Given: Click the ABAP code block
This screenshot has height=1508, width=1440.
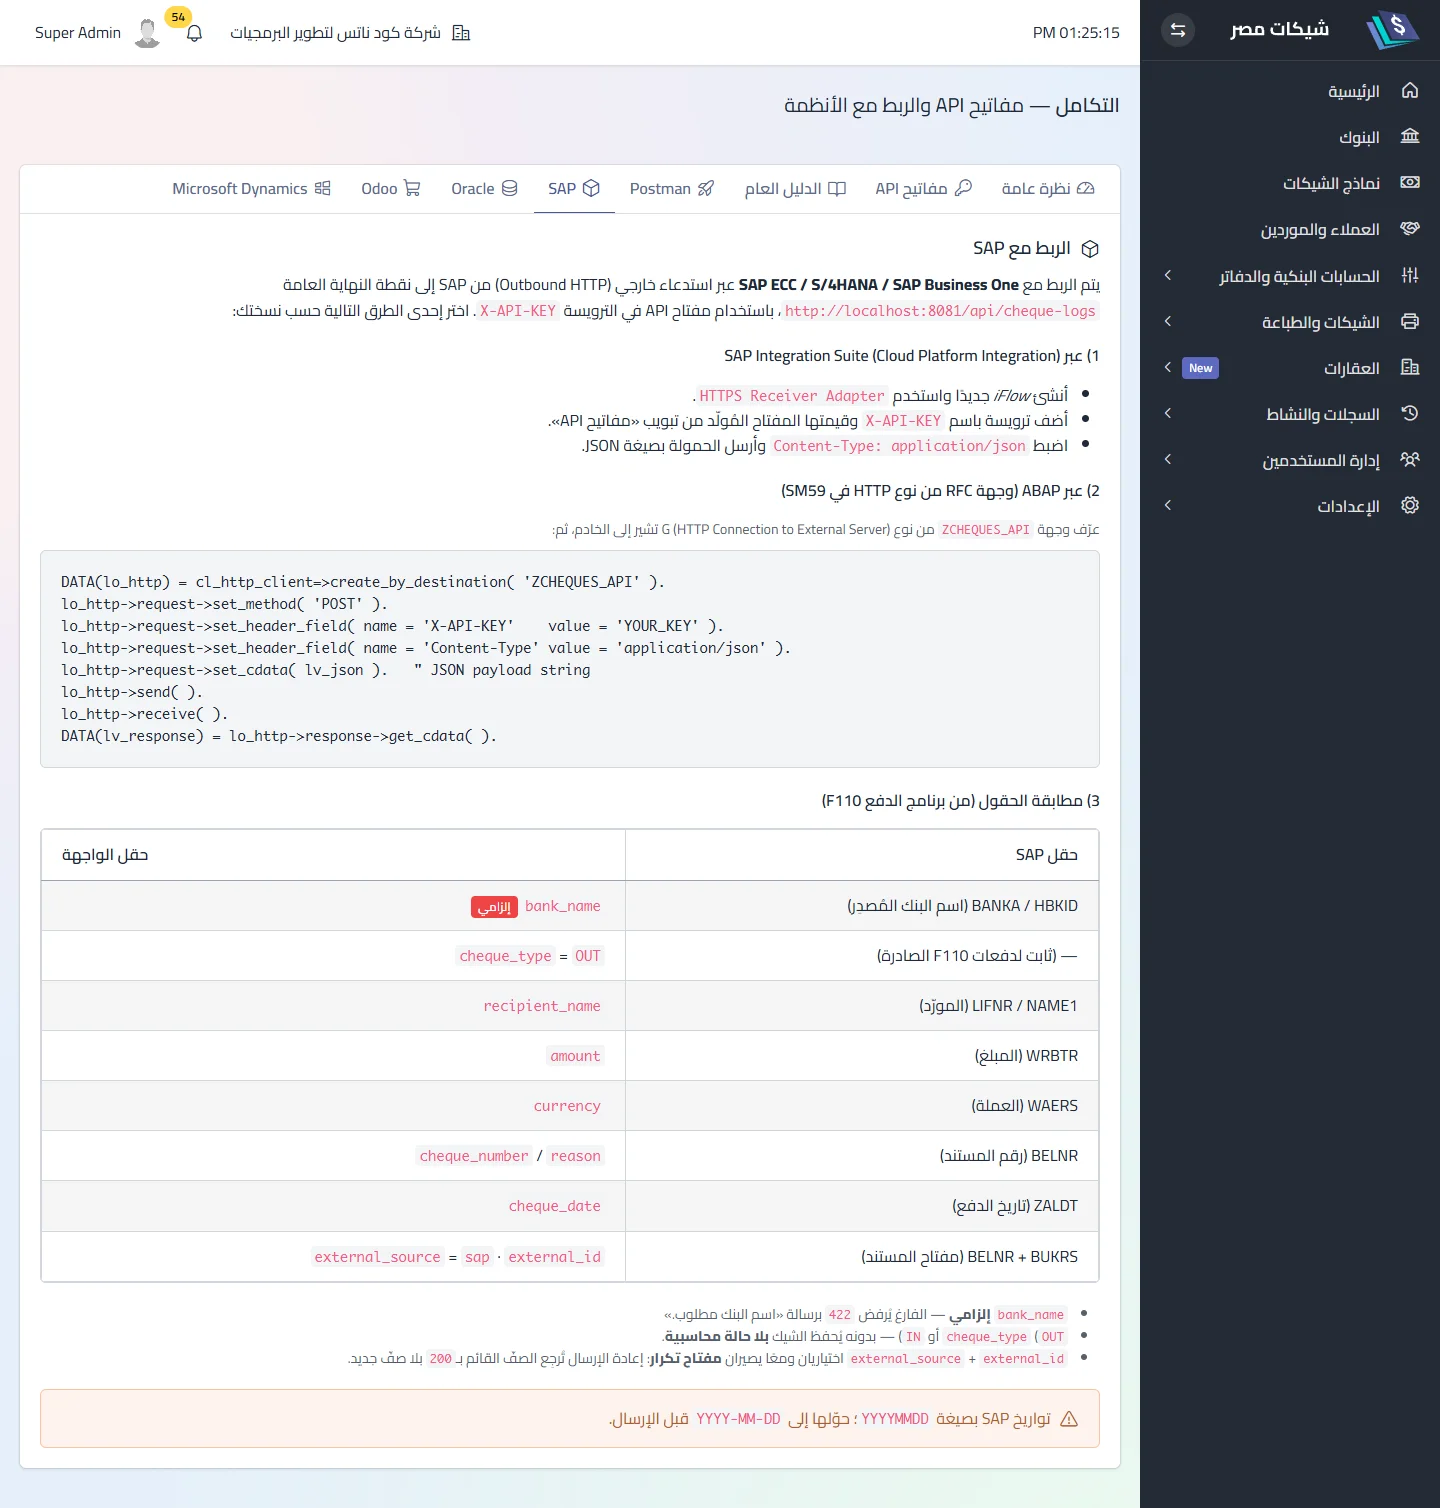Looking at the screenshot, I should point(570,659).
